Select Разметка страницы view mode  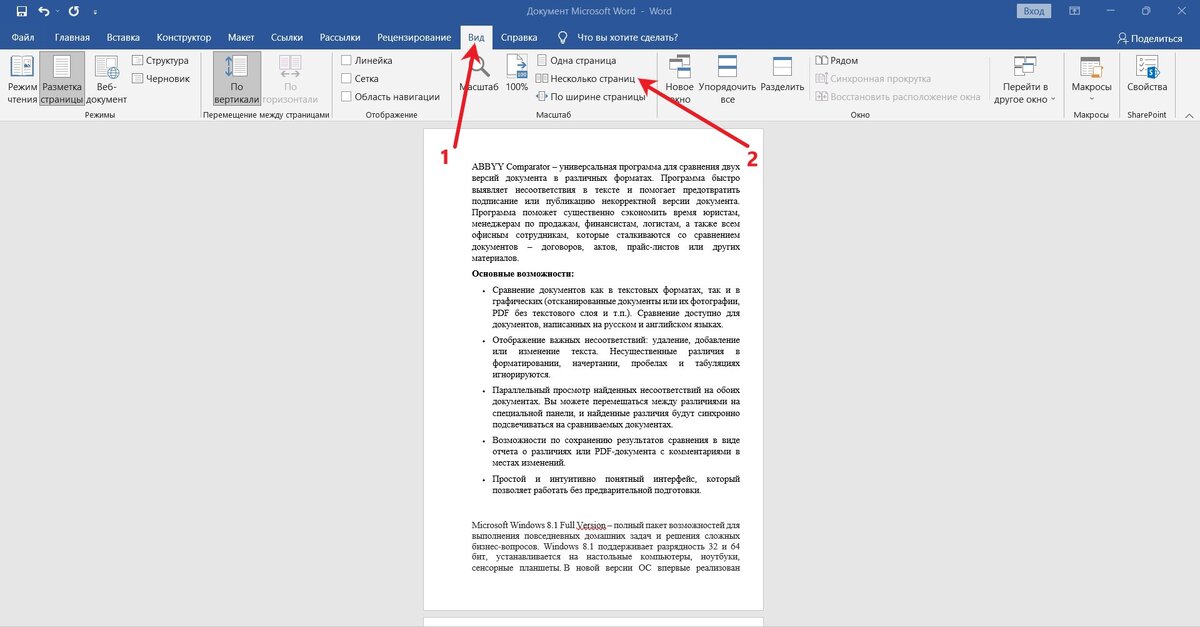[62, 80]
